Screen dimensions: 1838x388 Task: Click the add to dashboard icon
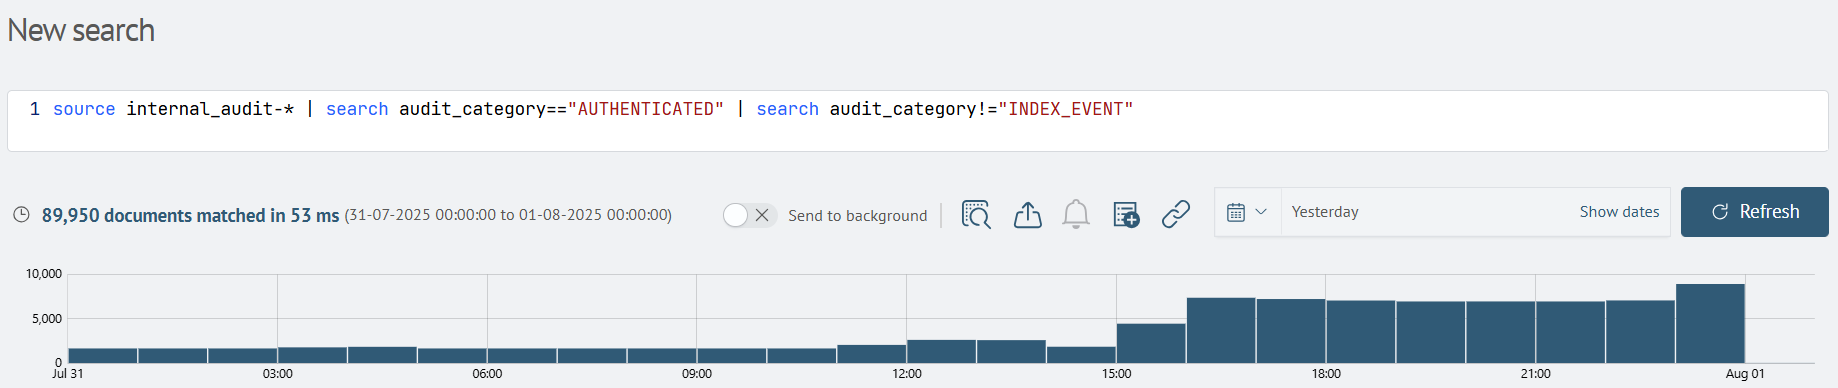click(1126, 214)
